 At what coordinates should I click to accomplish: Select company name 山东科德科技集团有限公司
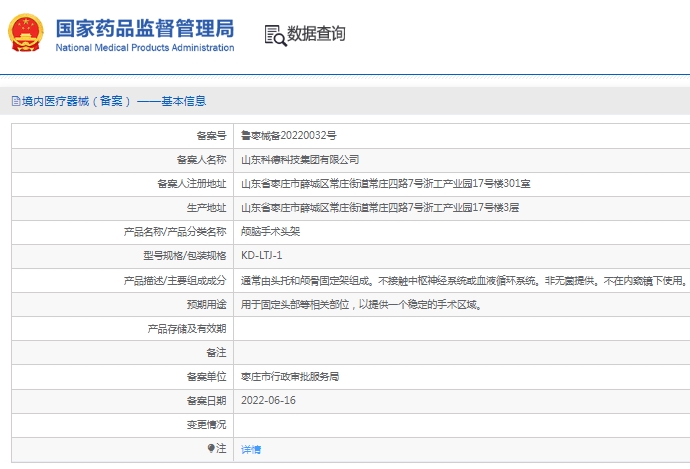pyautogui.click(x=300, y=160)
